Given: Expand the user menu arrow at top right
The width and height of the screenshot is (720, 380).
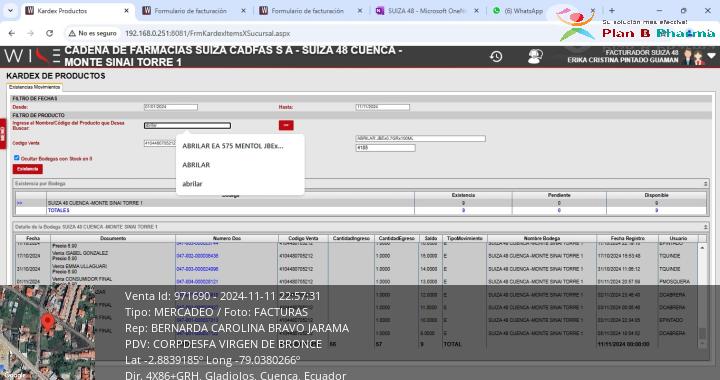Looking at the screenshot, I should pos(712,56).
